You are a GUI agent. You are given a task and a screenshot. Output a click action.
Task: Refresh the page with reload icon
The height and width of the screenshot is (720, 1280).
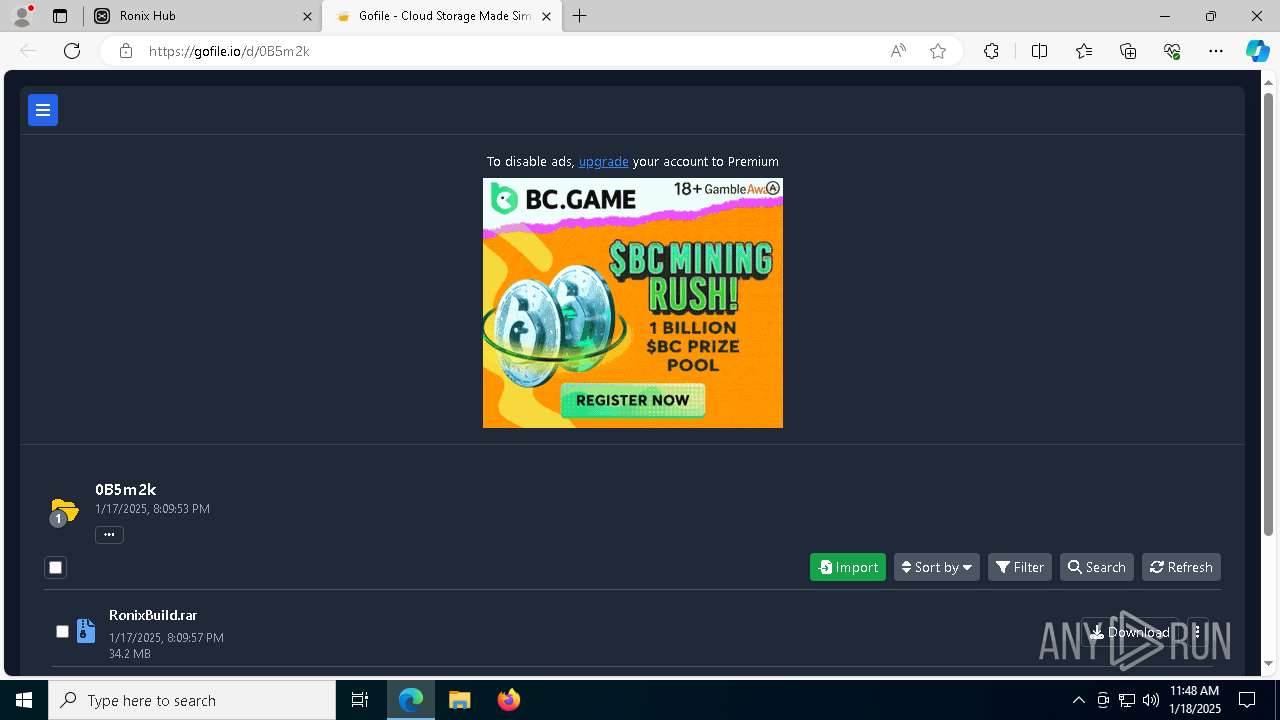pos(72,51)
